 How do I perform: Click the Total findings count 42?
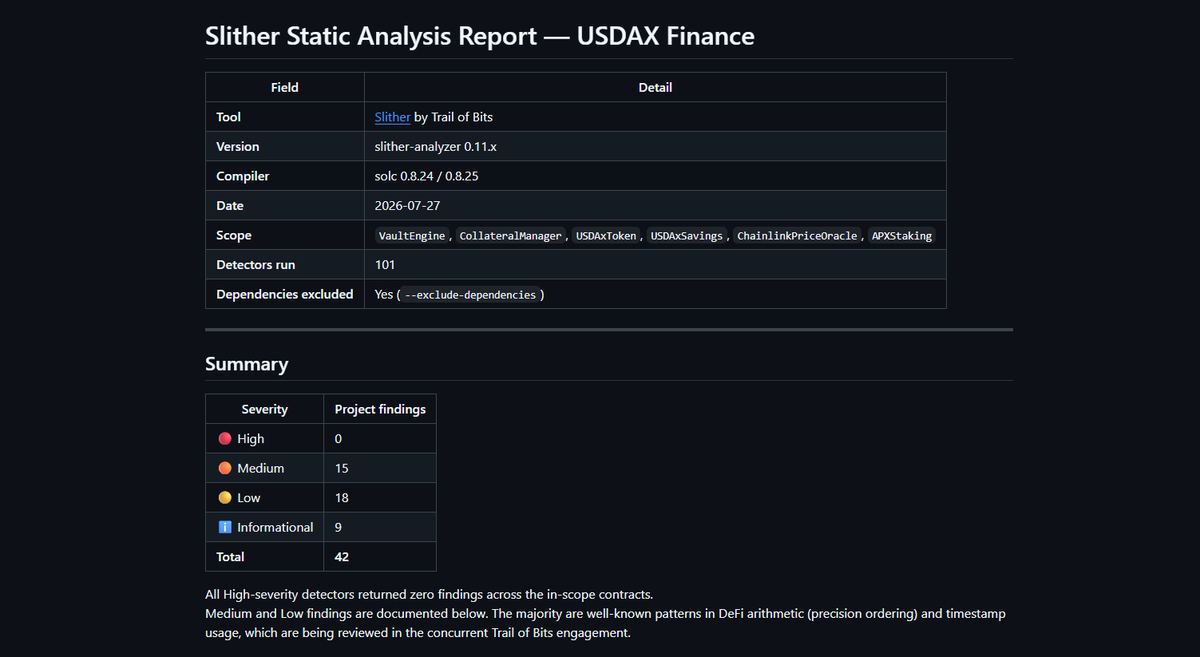pyautogui.click(x=342, y=556)
